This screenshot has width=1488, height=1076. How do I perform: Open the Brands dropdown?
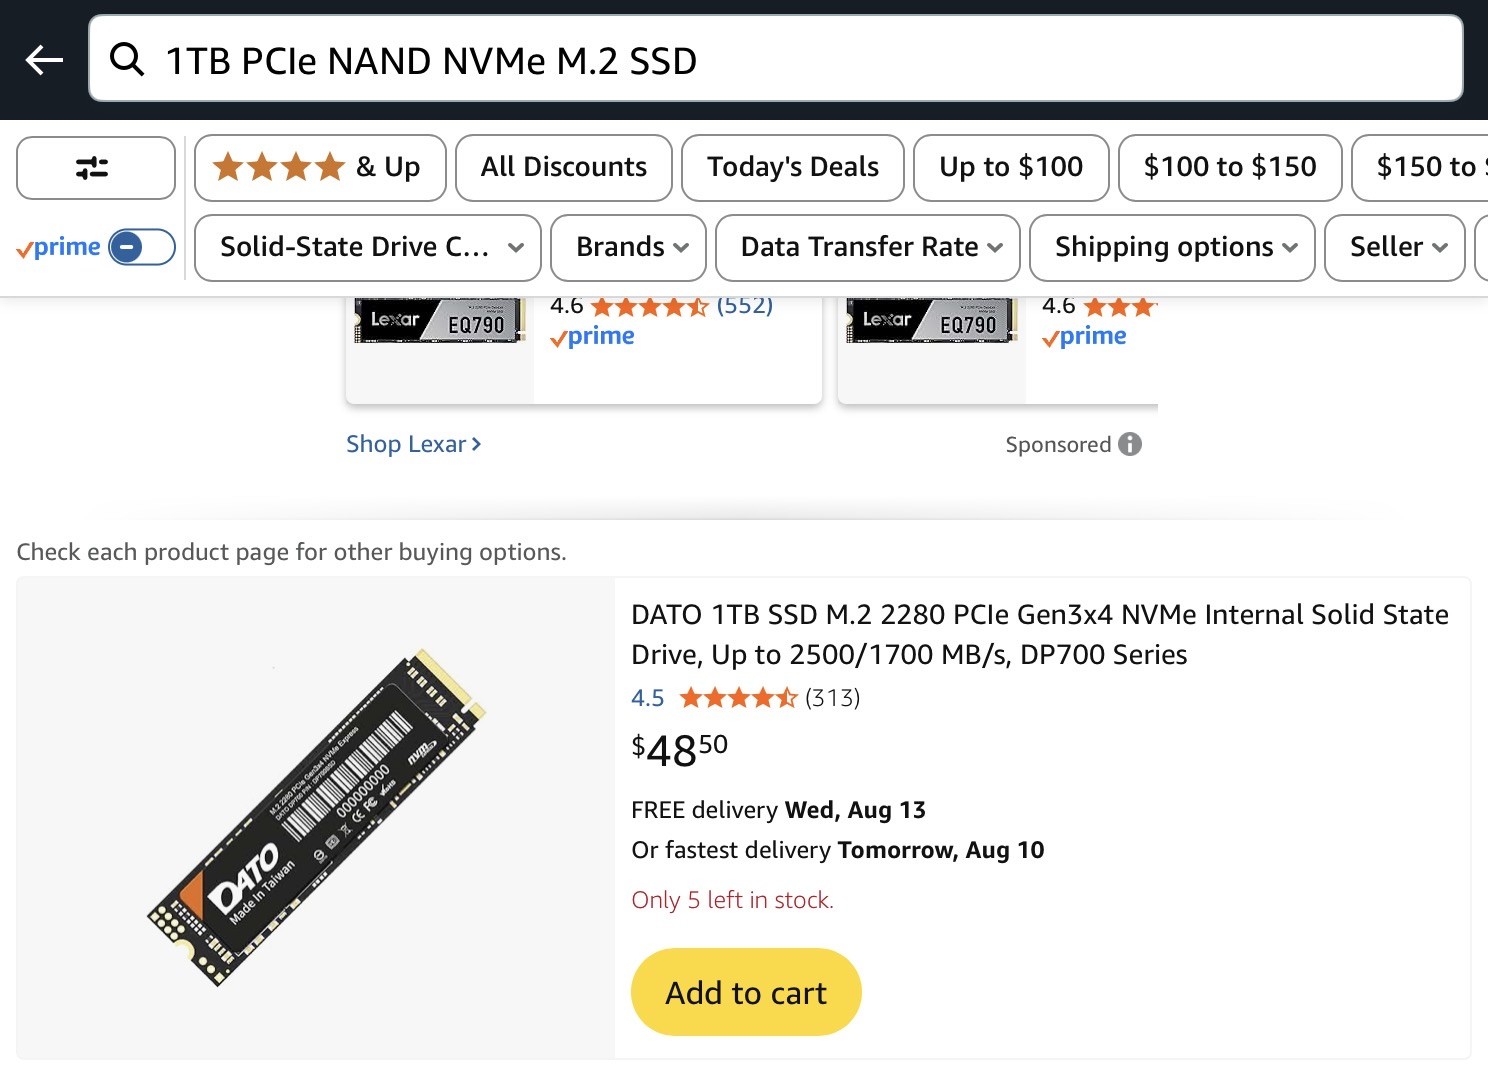click(628, 247)
